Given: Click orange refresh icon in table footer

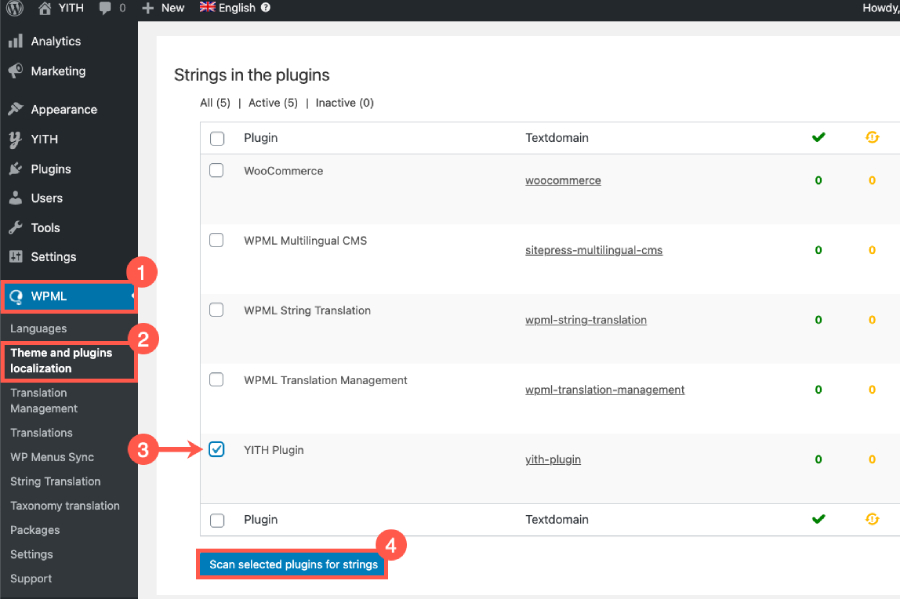Looking at the screenshot, I should click(872, 519).
